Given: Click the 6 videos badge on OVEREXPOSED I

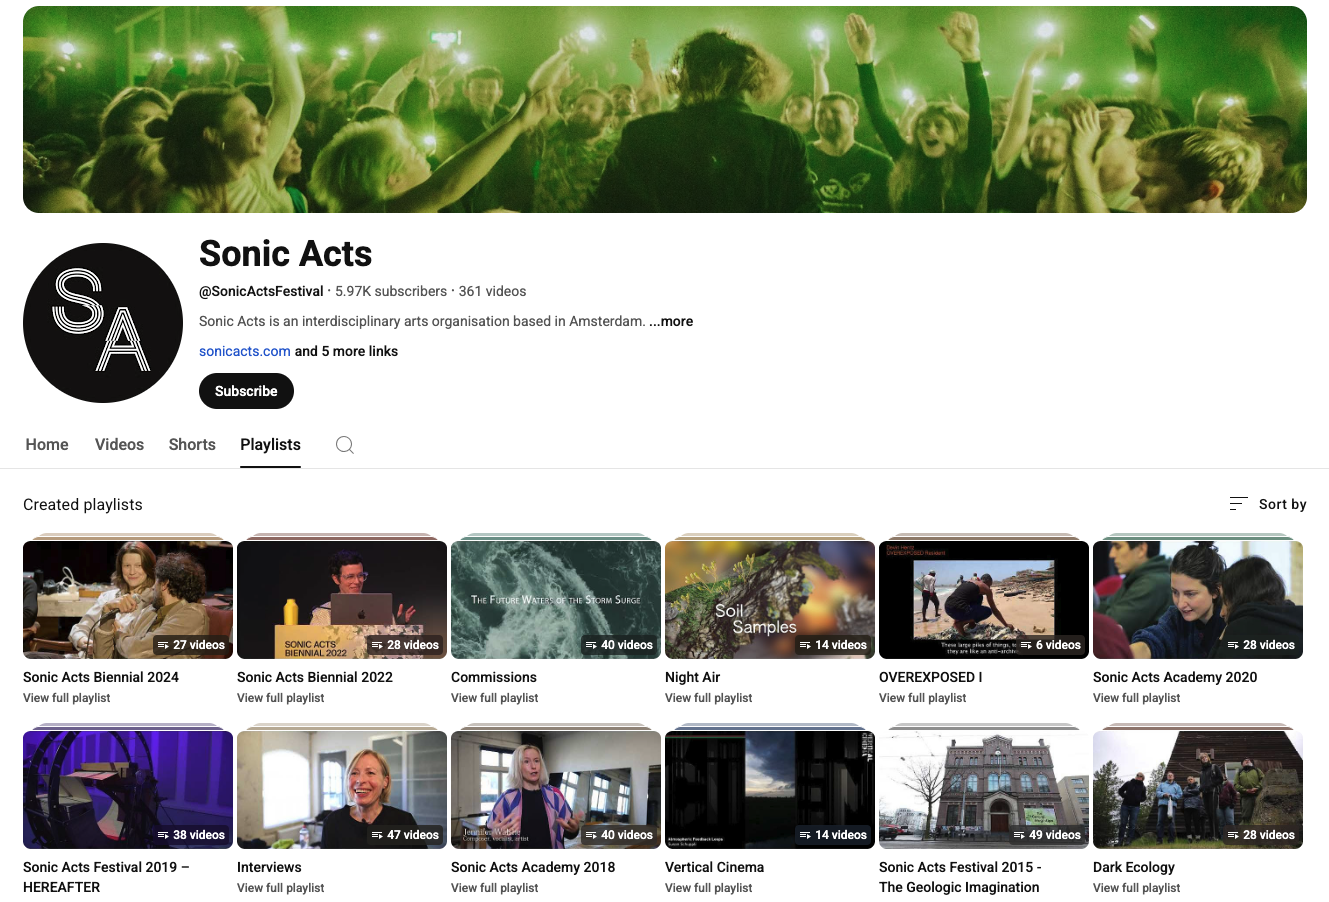Looking at the screenshot, I should (x=1050, y=645).
